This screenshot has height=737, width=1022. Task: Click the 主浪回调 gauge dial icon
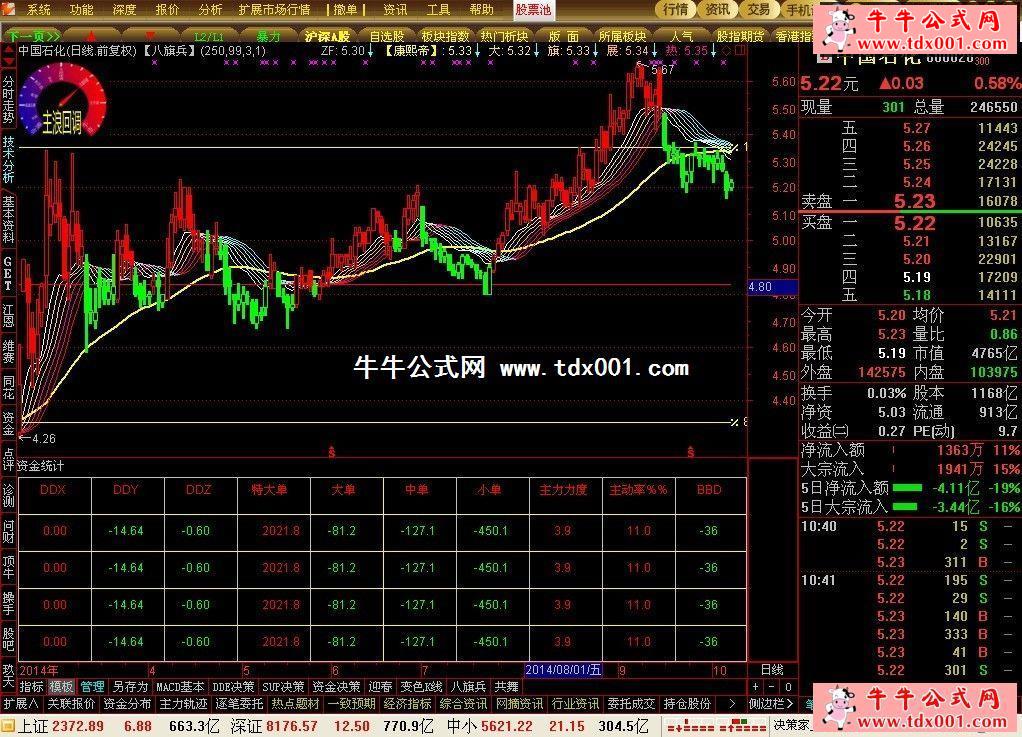pos(61,106)
